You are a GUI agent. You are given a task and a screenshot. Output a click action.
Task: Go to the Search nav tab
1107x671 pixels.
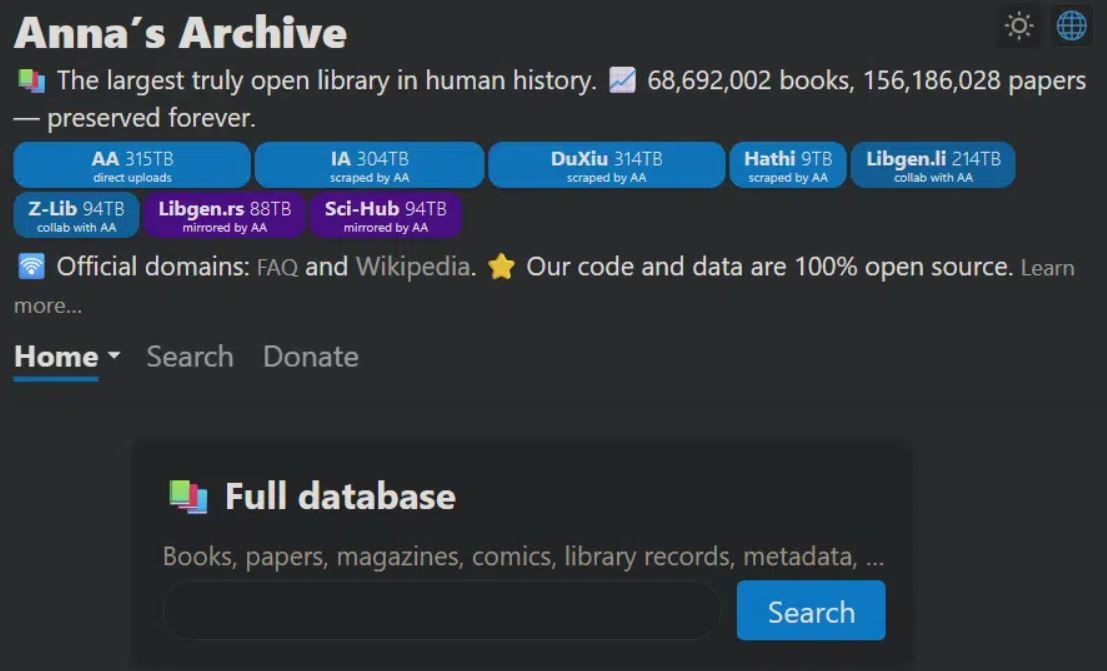pos(190,357)
